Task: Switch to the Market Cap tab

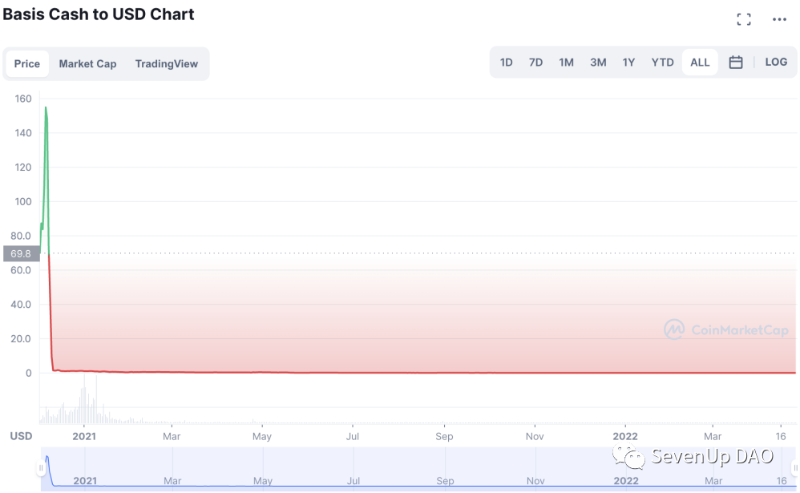Action: pyautogui.click(x=87, y=64)
